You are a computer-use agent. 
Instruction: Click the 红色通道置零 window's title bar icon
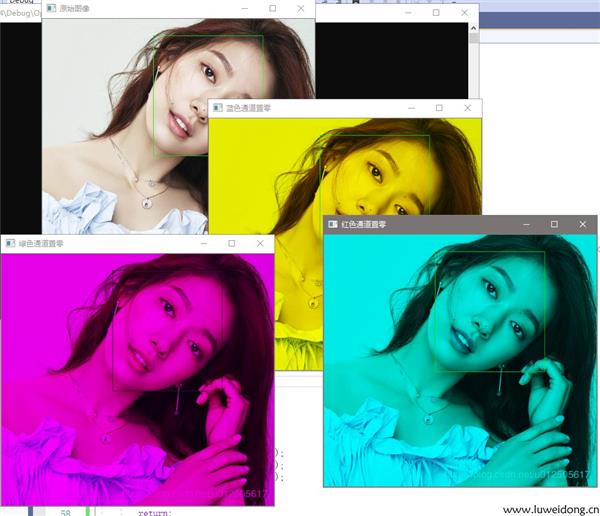[x=333, y=225]
